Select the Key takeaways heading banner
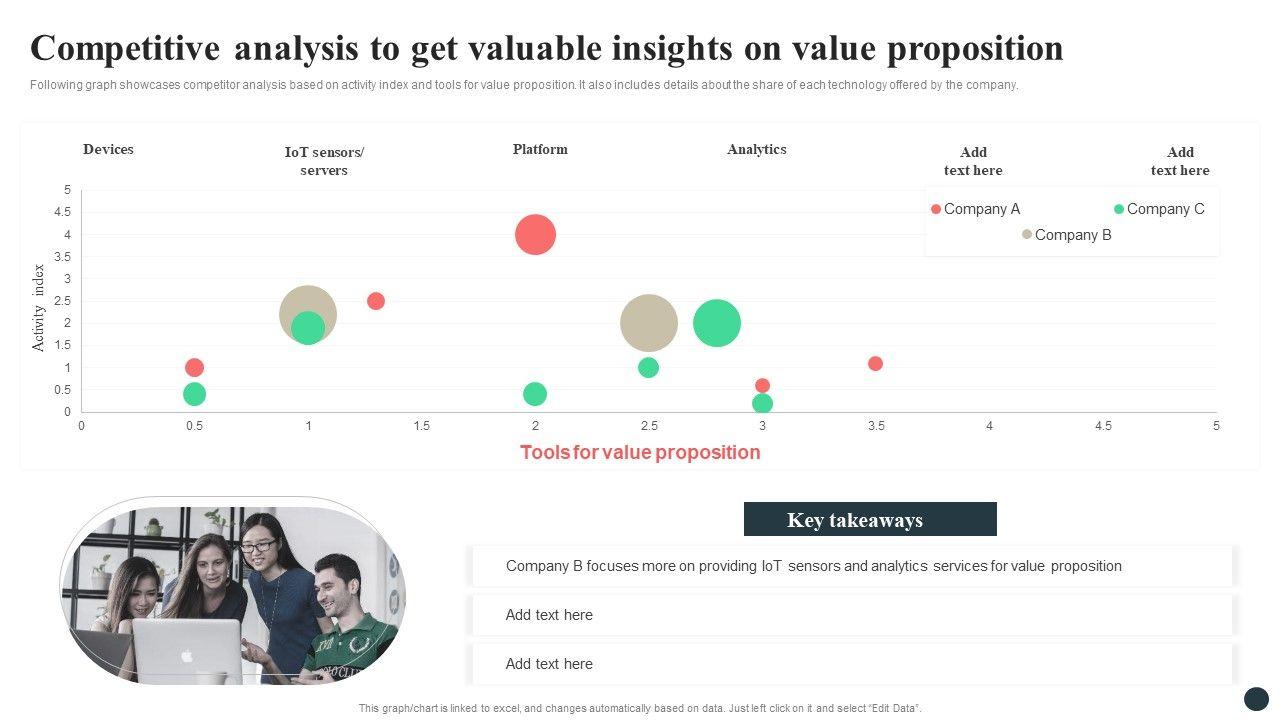The height and width of the screenshot is (720, 1280). [870, 520]
